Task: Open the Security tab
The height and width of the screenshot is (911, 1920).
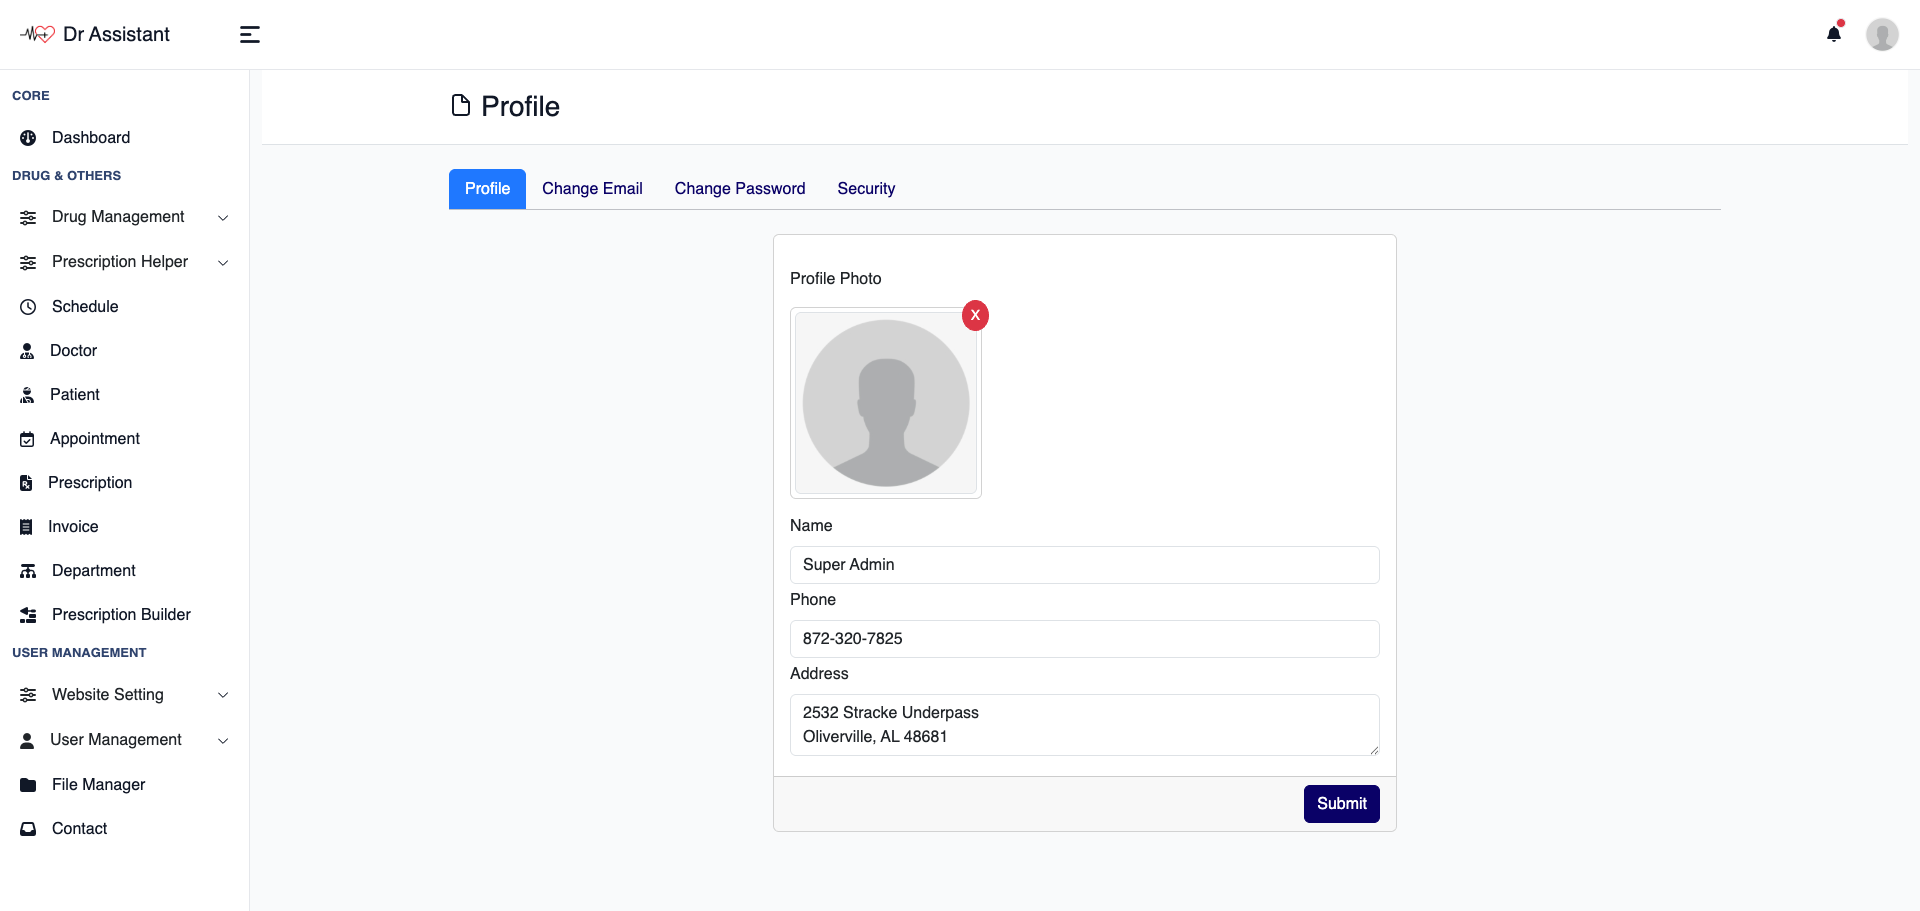Action: pos(866,189)
